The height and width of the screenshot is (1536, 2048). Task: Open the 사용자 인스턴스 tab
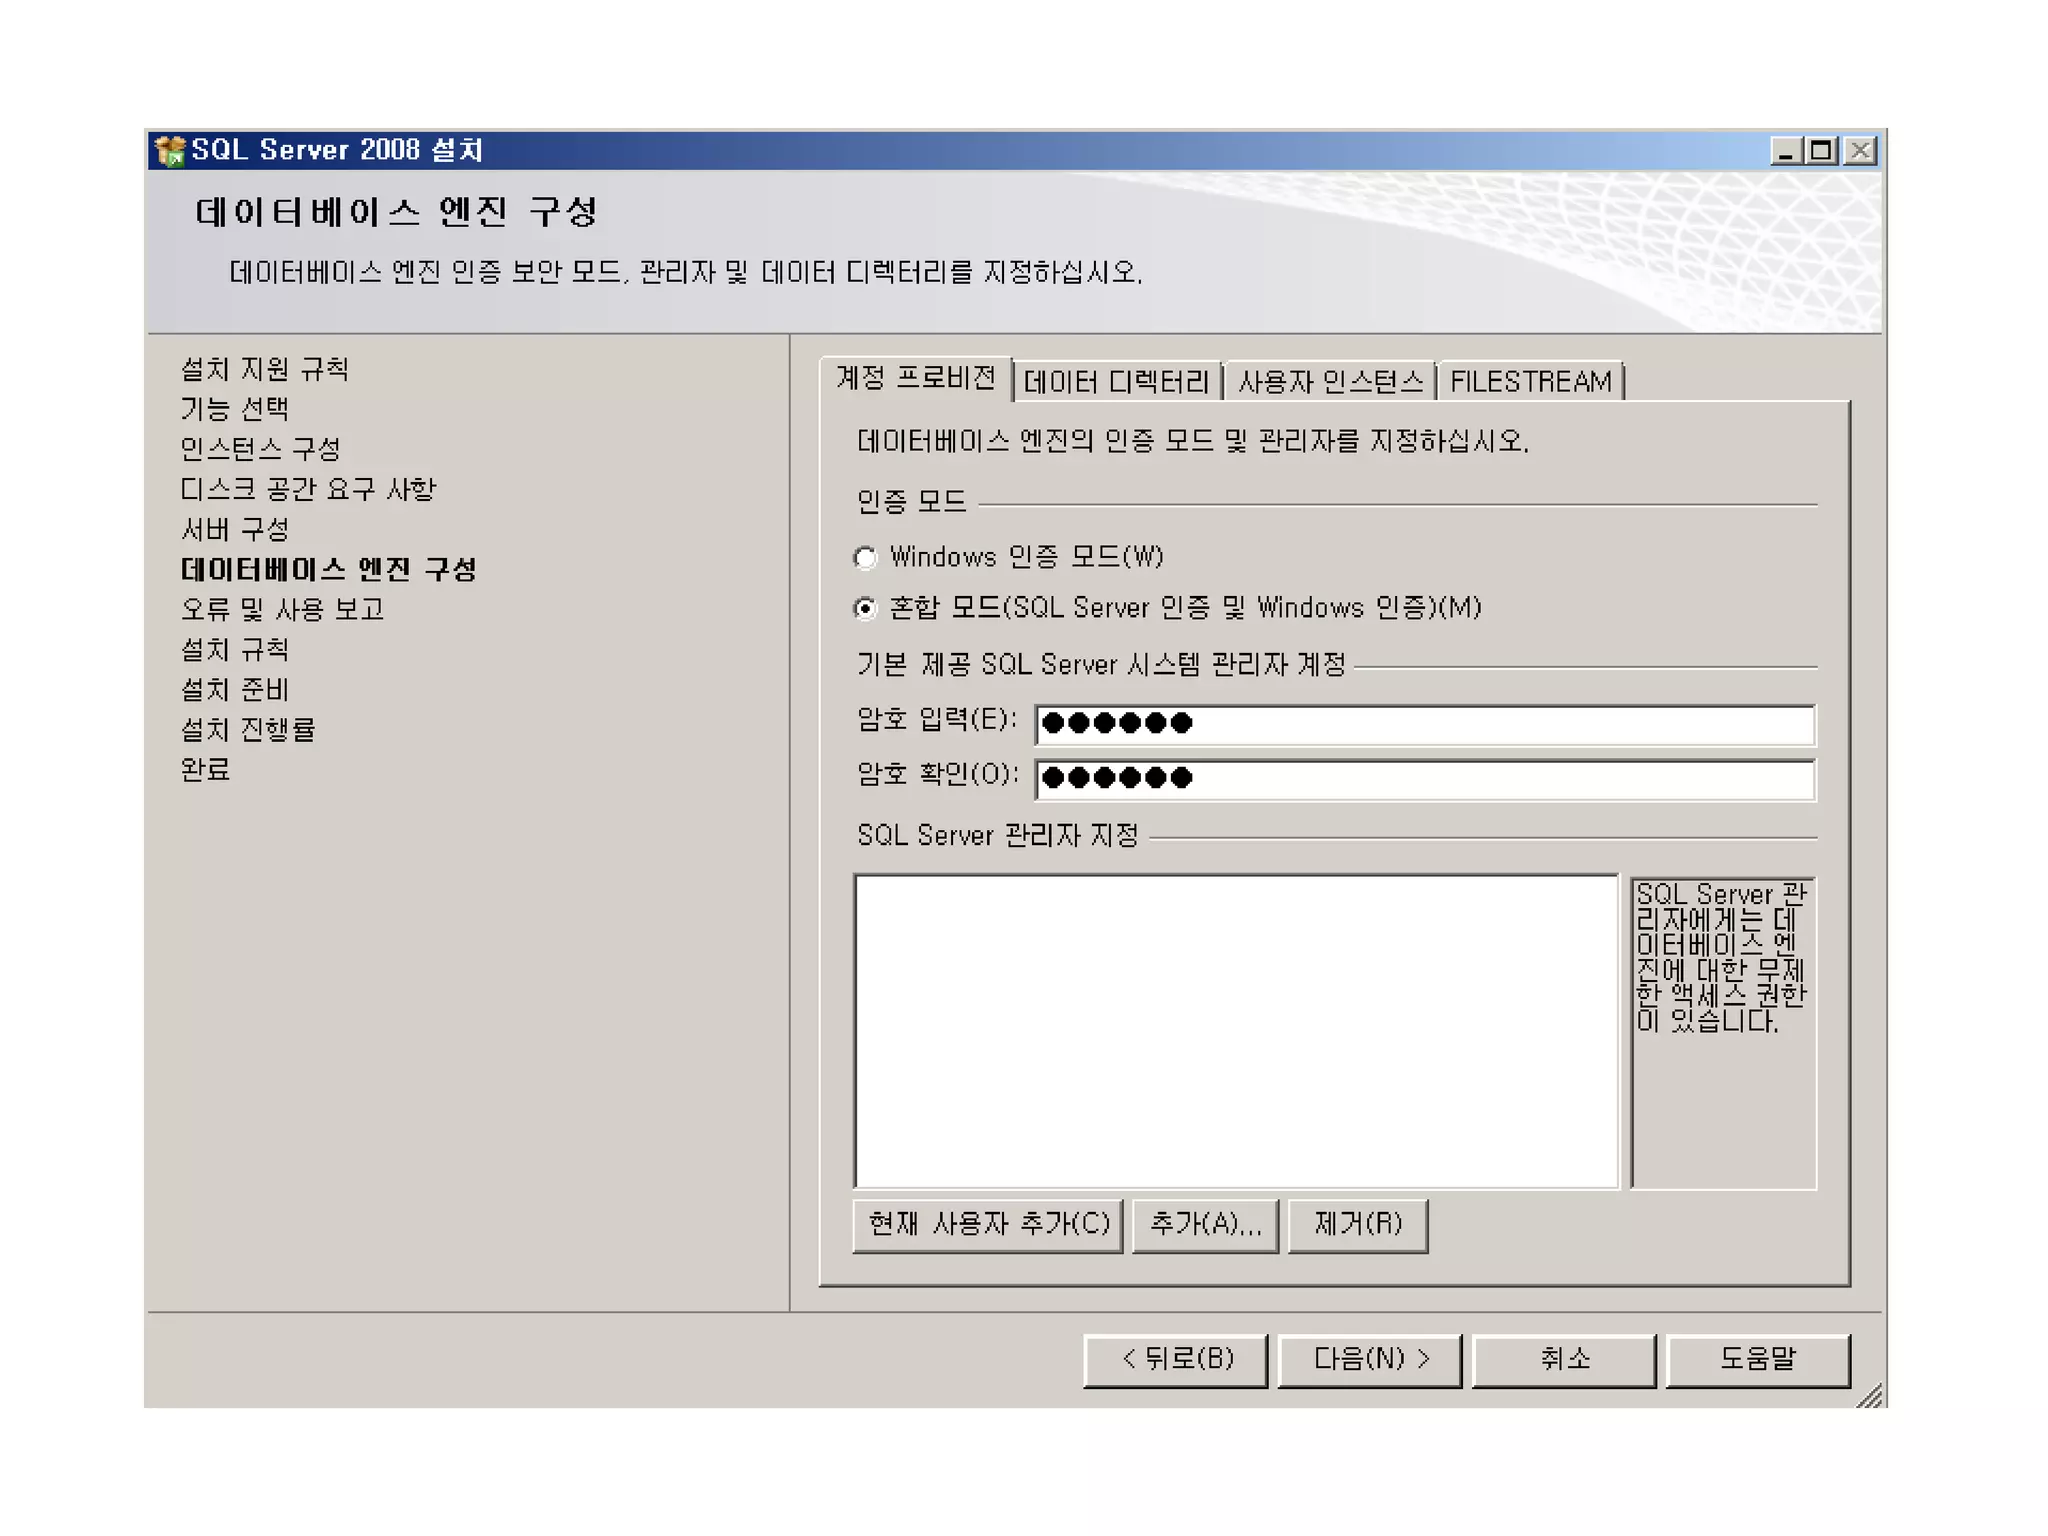coord(1330,382)
